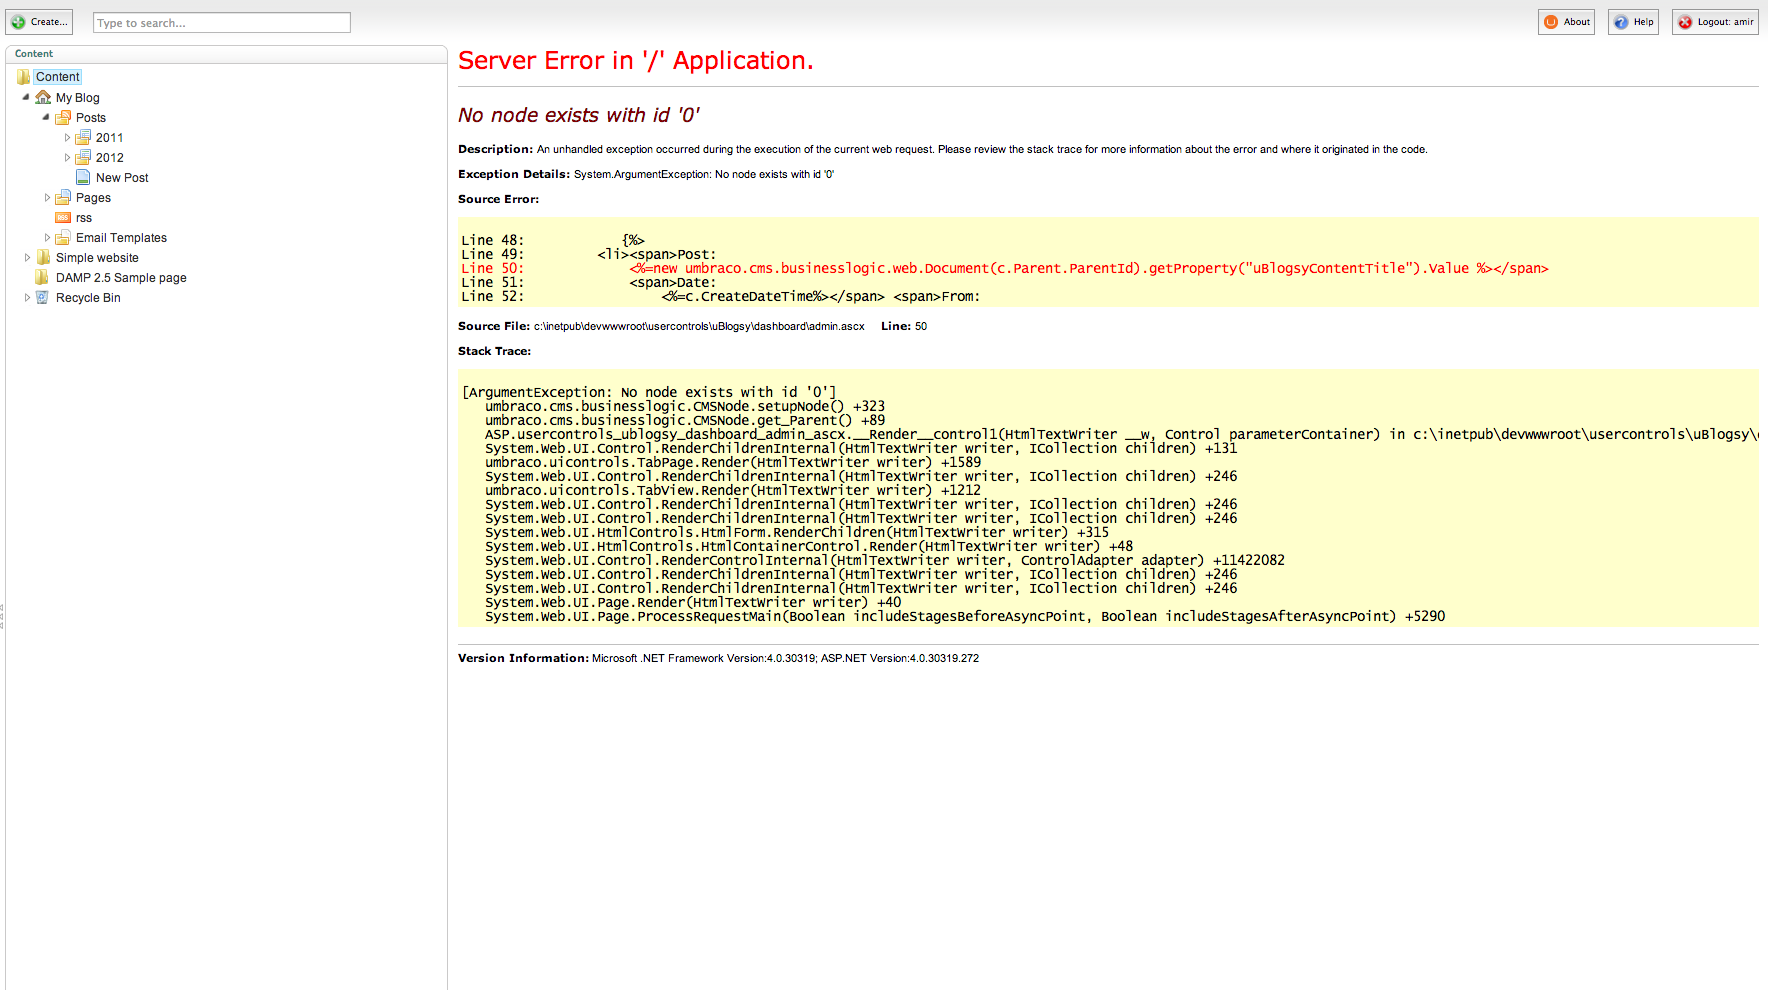Select the My Blog node

pyautogui.click(x=78, y=98)
